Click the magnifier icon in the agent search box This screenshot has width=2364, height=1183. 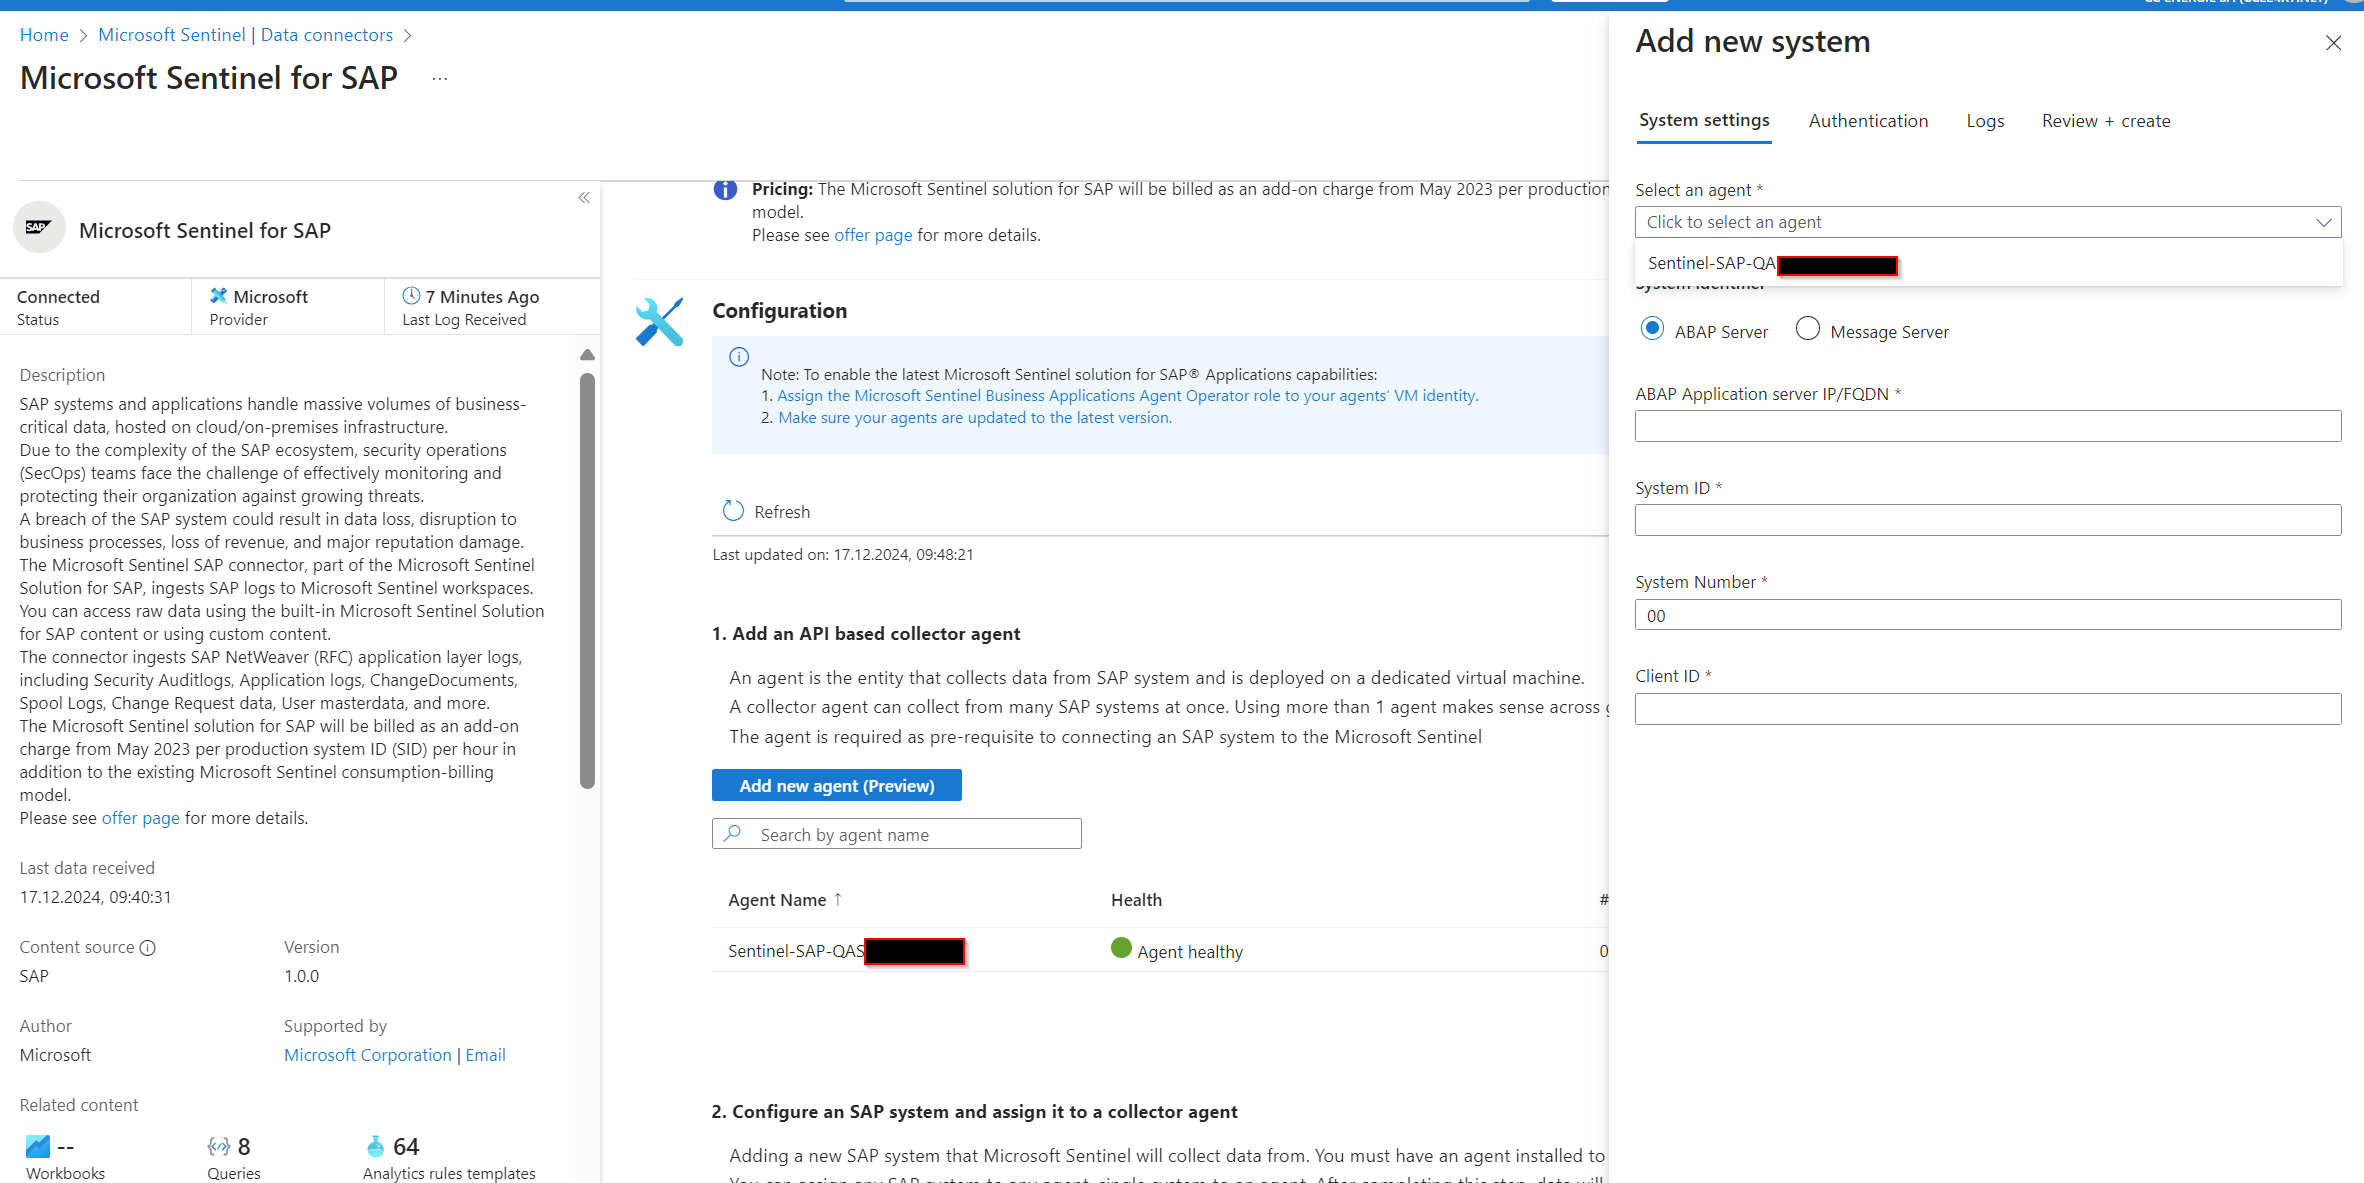coord(733,833)
